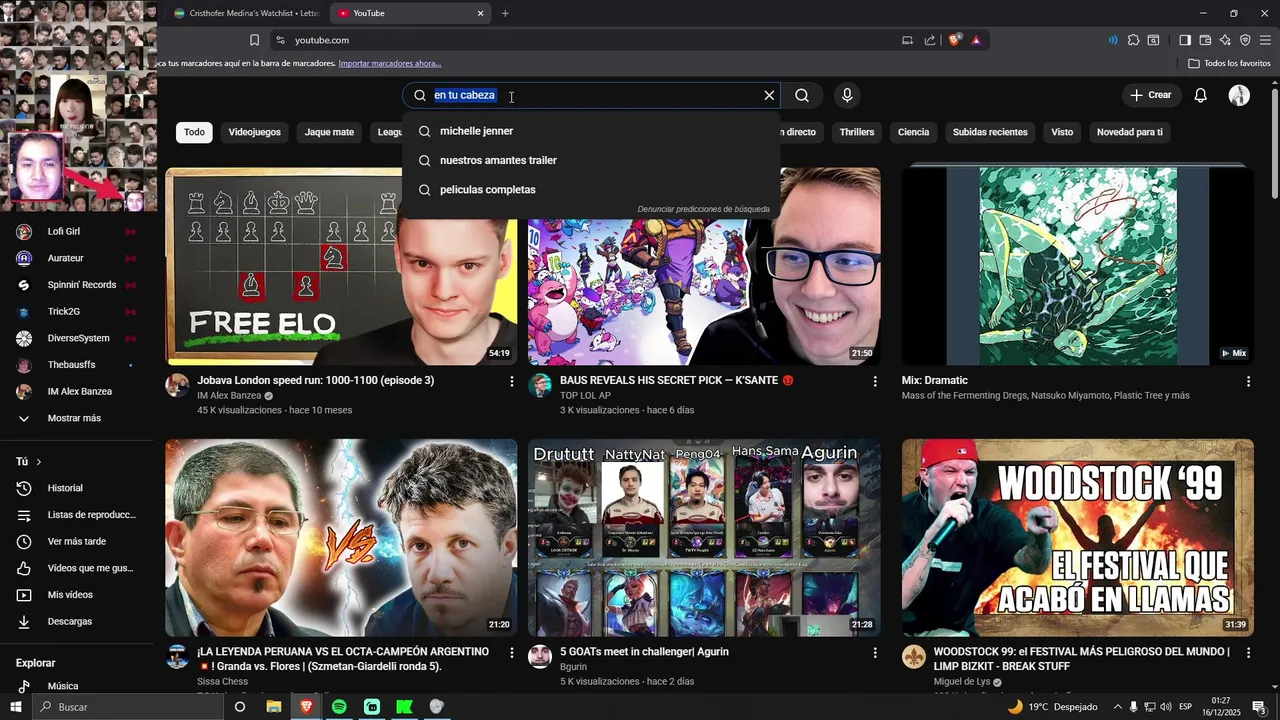
Task: Open YouTube notifications bell
Action: 1201,95
